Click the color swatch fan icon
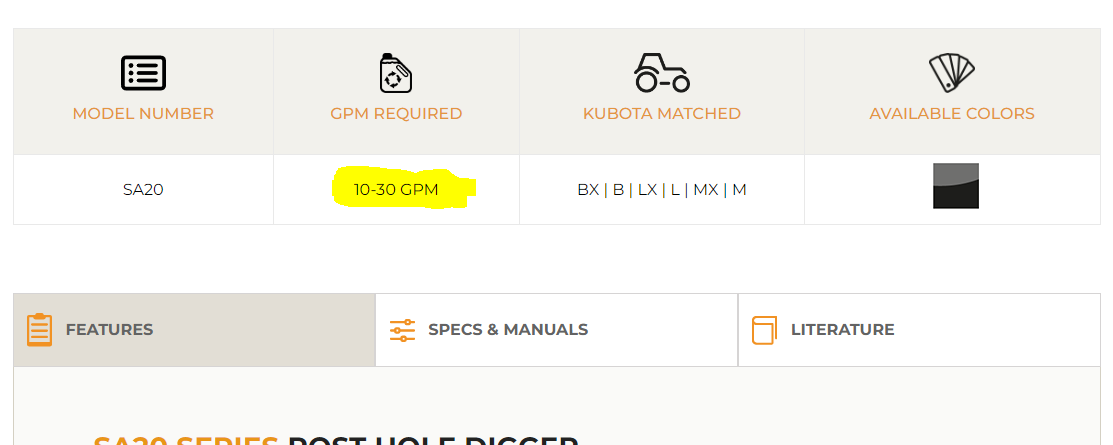1113x445 pixels. click(x=951, y=73)
